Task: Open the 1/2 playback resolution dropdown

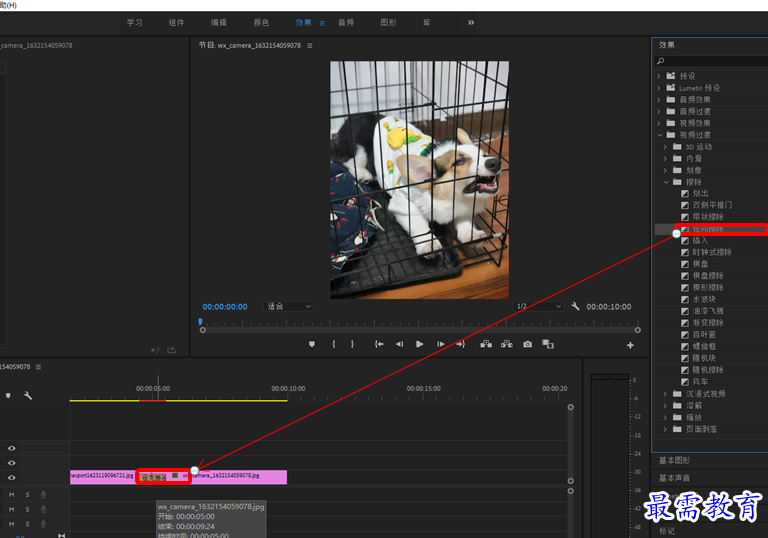Action: pyautogui.click(x=538, y=306)
